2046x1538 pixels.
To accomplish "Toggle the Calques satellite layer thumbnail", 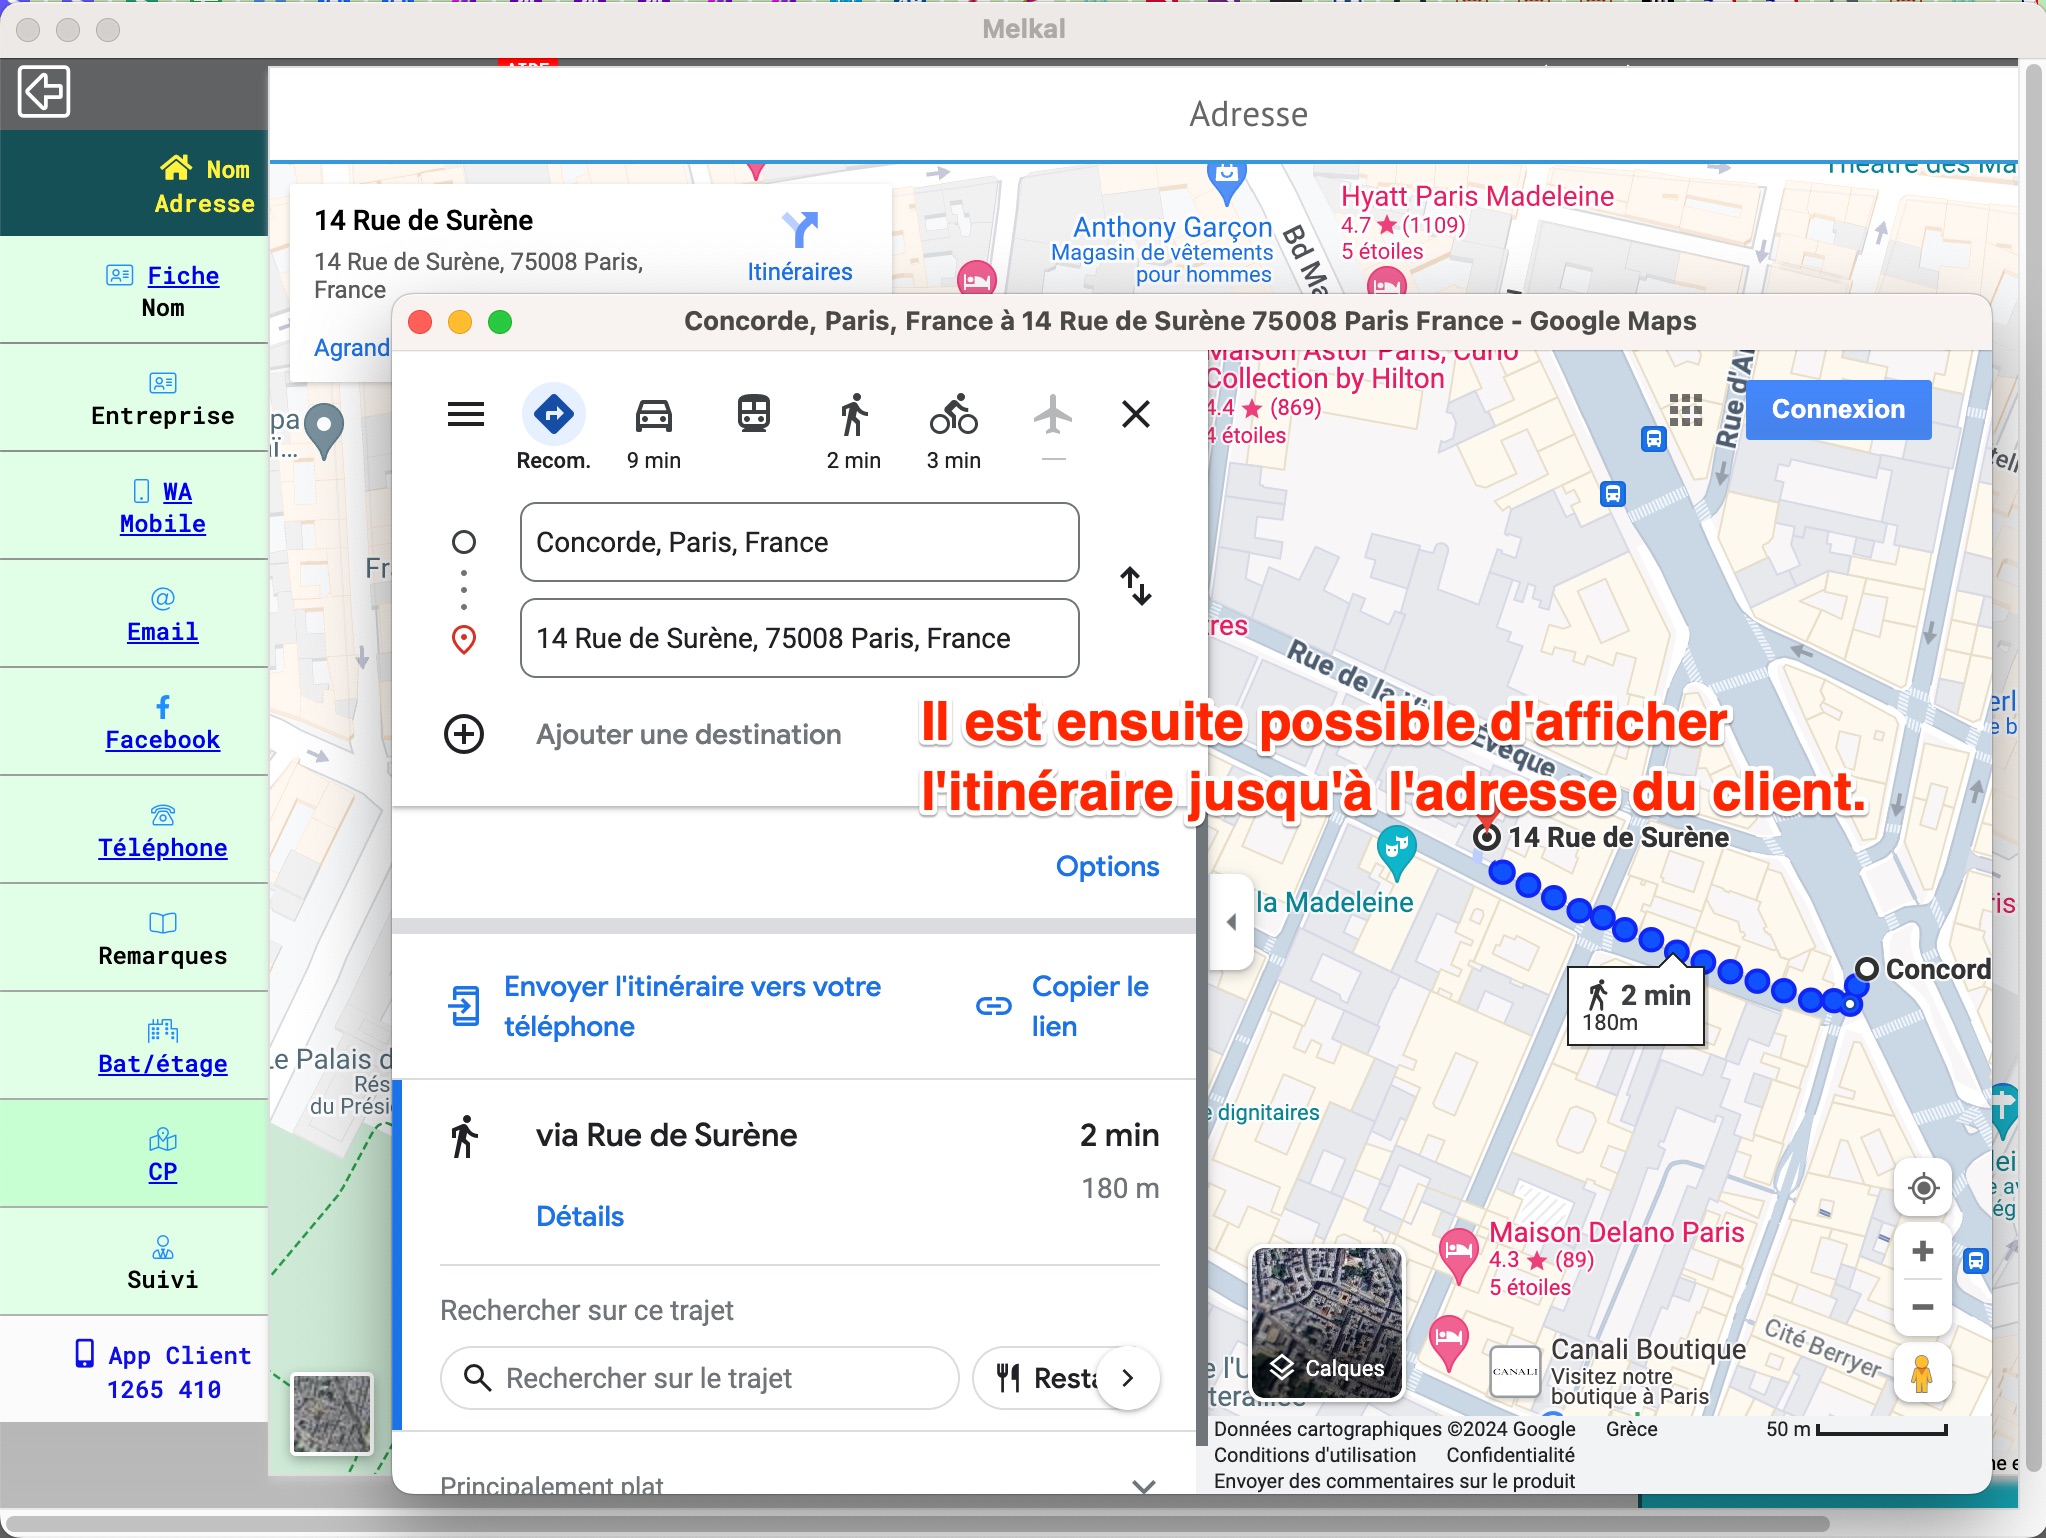I will click(x=1327, y=1321).
